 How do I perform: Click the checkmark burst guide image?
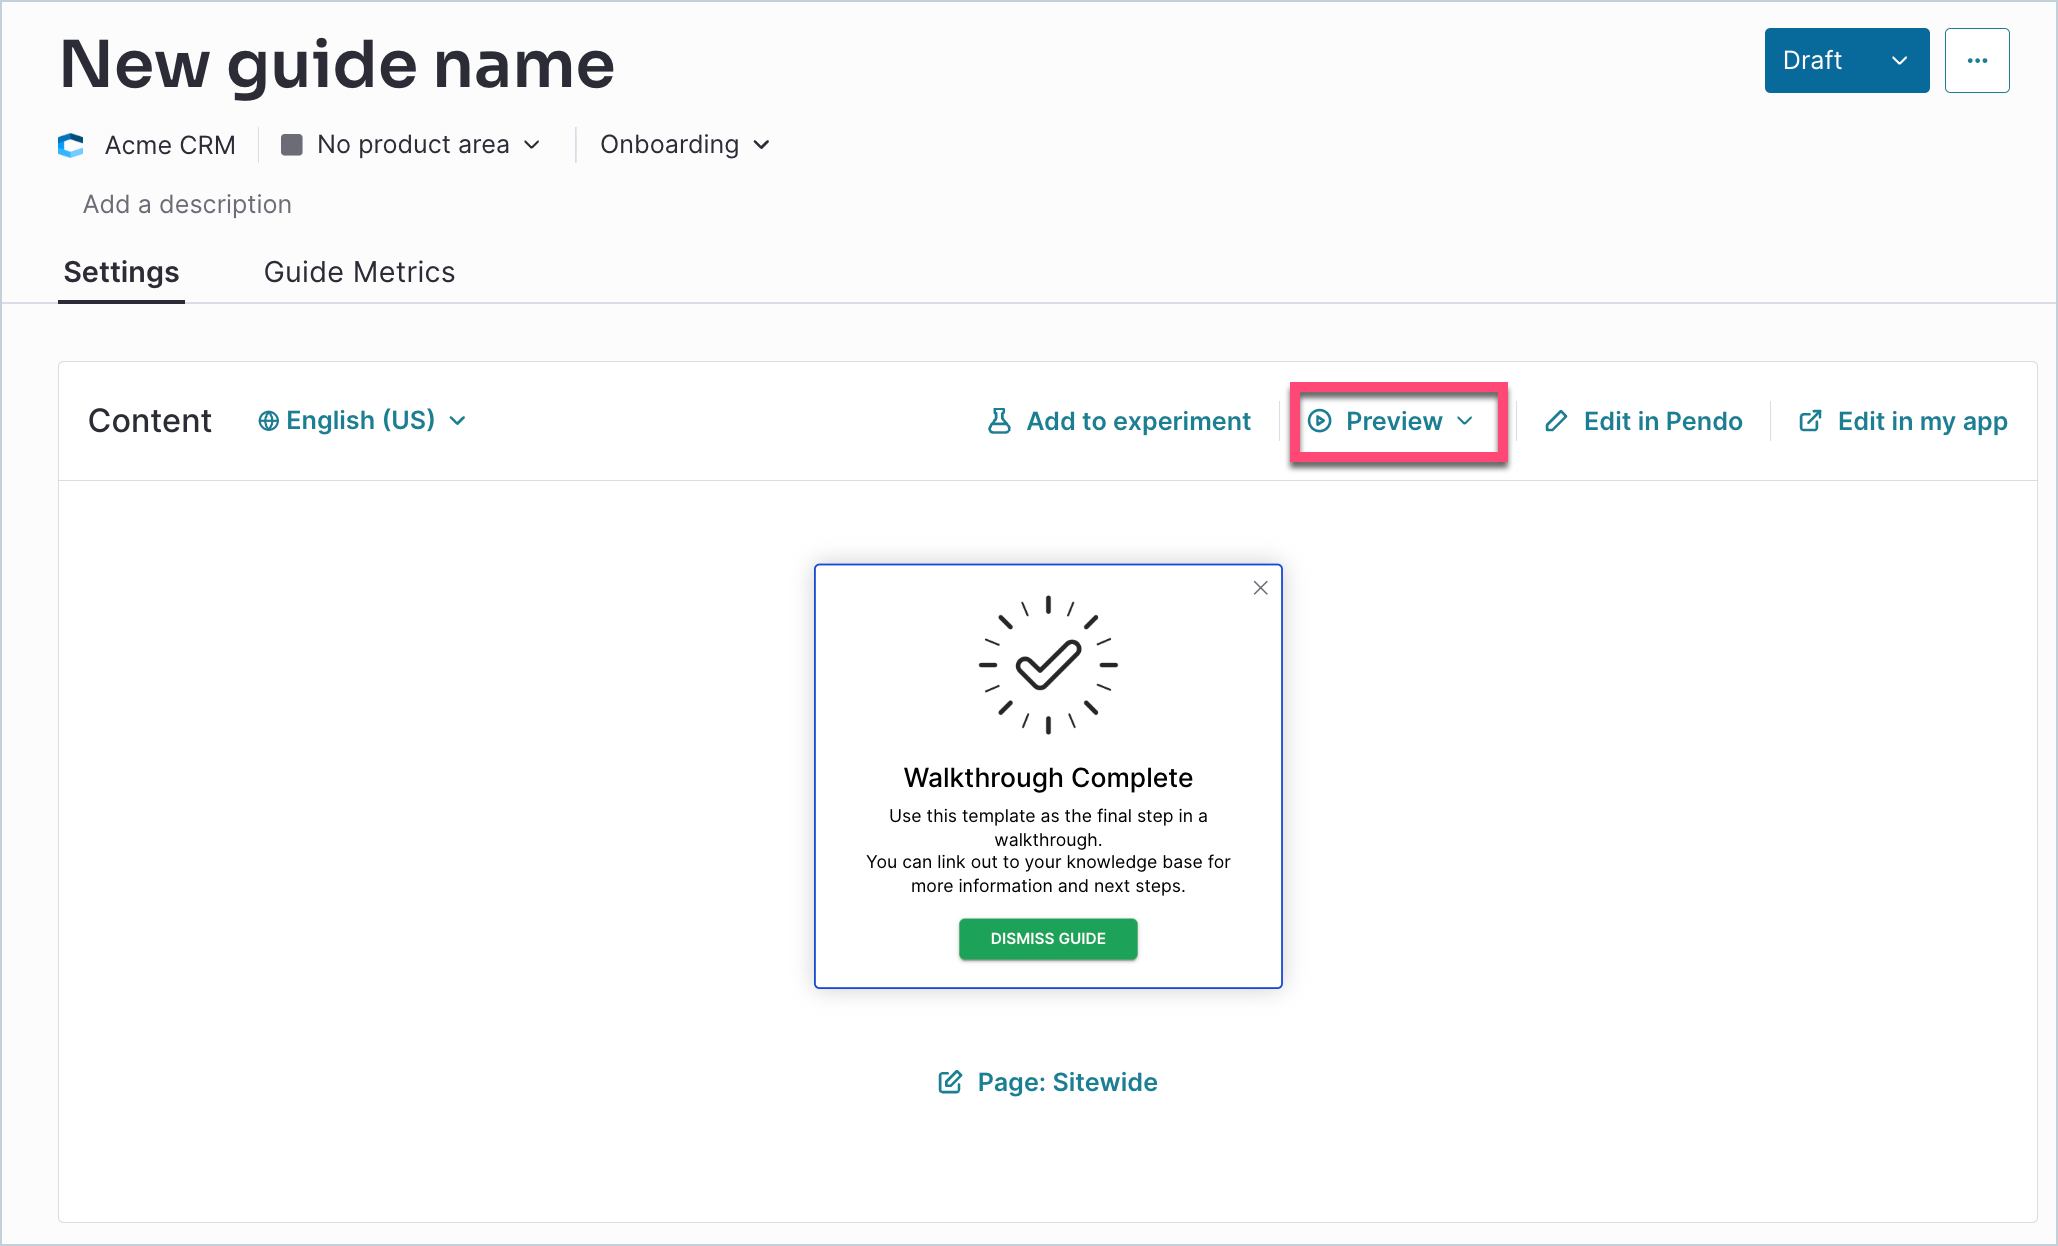pos(1048,665)
